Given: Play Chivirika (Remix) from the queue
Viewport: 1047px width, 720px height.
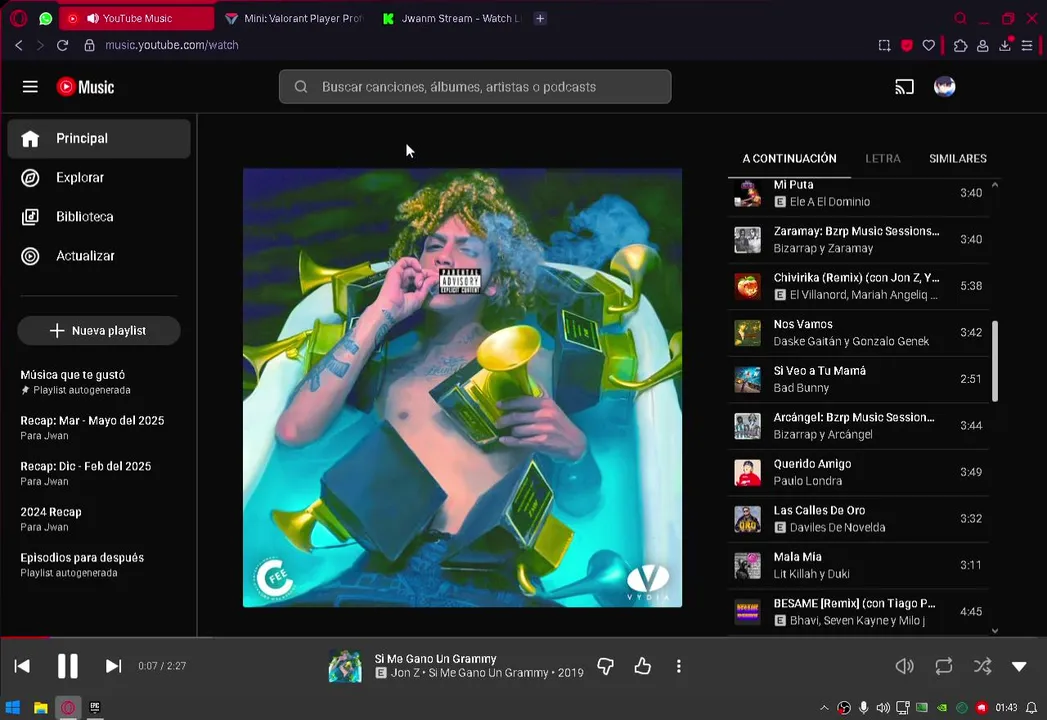Looking at the screenshot, I should coord(858,286).
